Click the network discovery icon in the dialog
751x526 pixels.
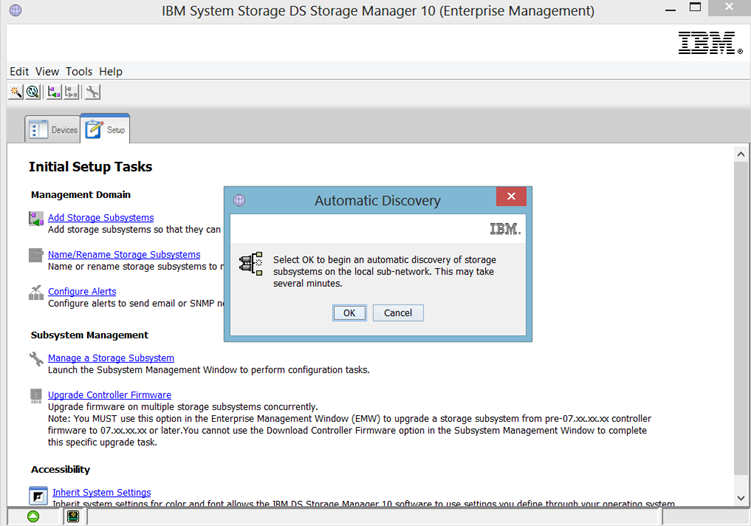point(251,263)
